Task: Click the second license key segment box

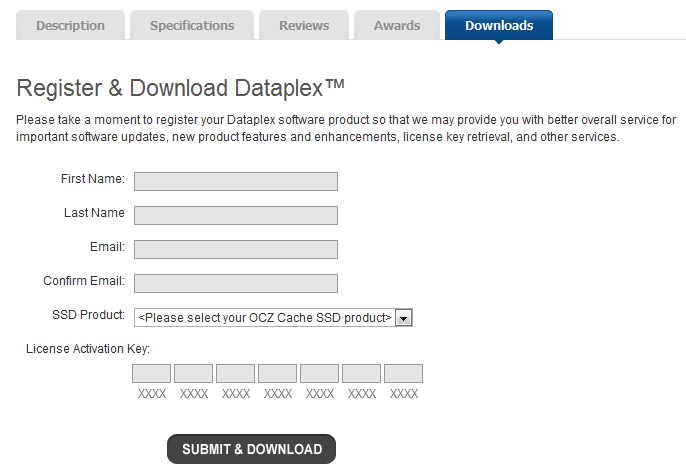Action: coord(193,374)
